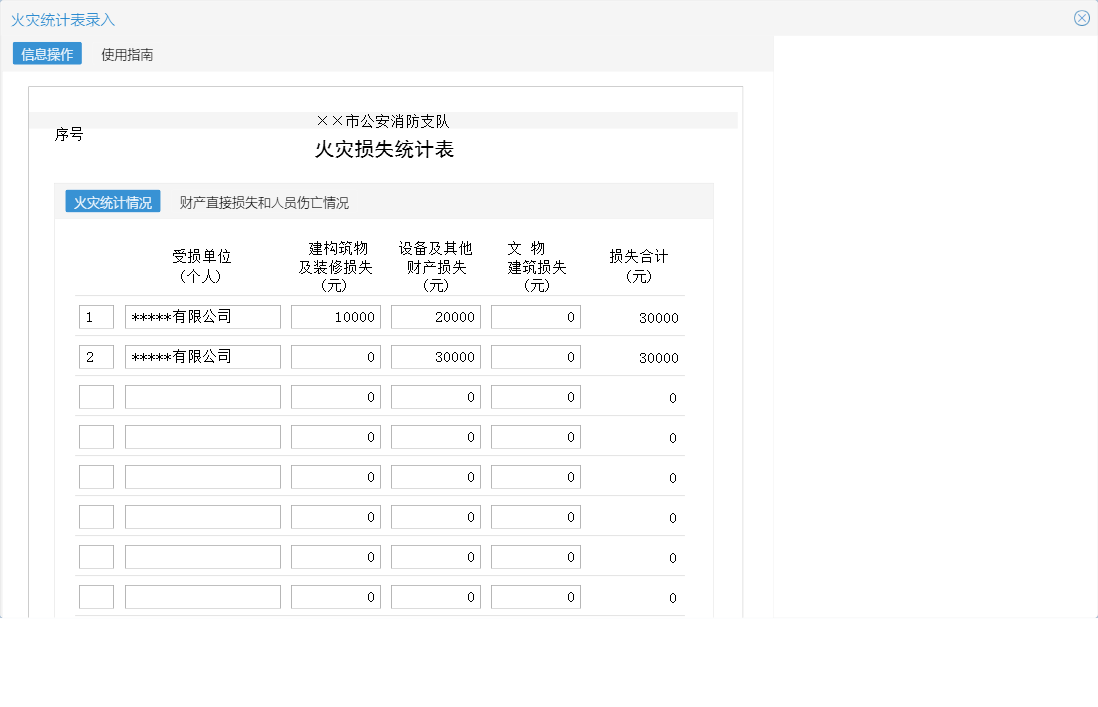Image resolution: width=1098 pixels, height=707 pixels.
Task: Click the 受损单位 field showing *****有限公司 in row 1
Action: pos(202,316)
